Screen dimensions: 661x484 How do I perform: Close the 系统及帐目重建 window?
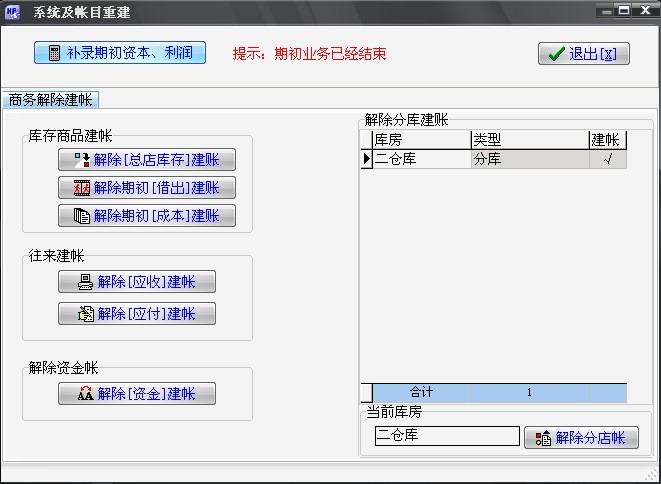(646, 11)
